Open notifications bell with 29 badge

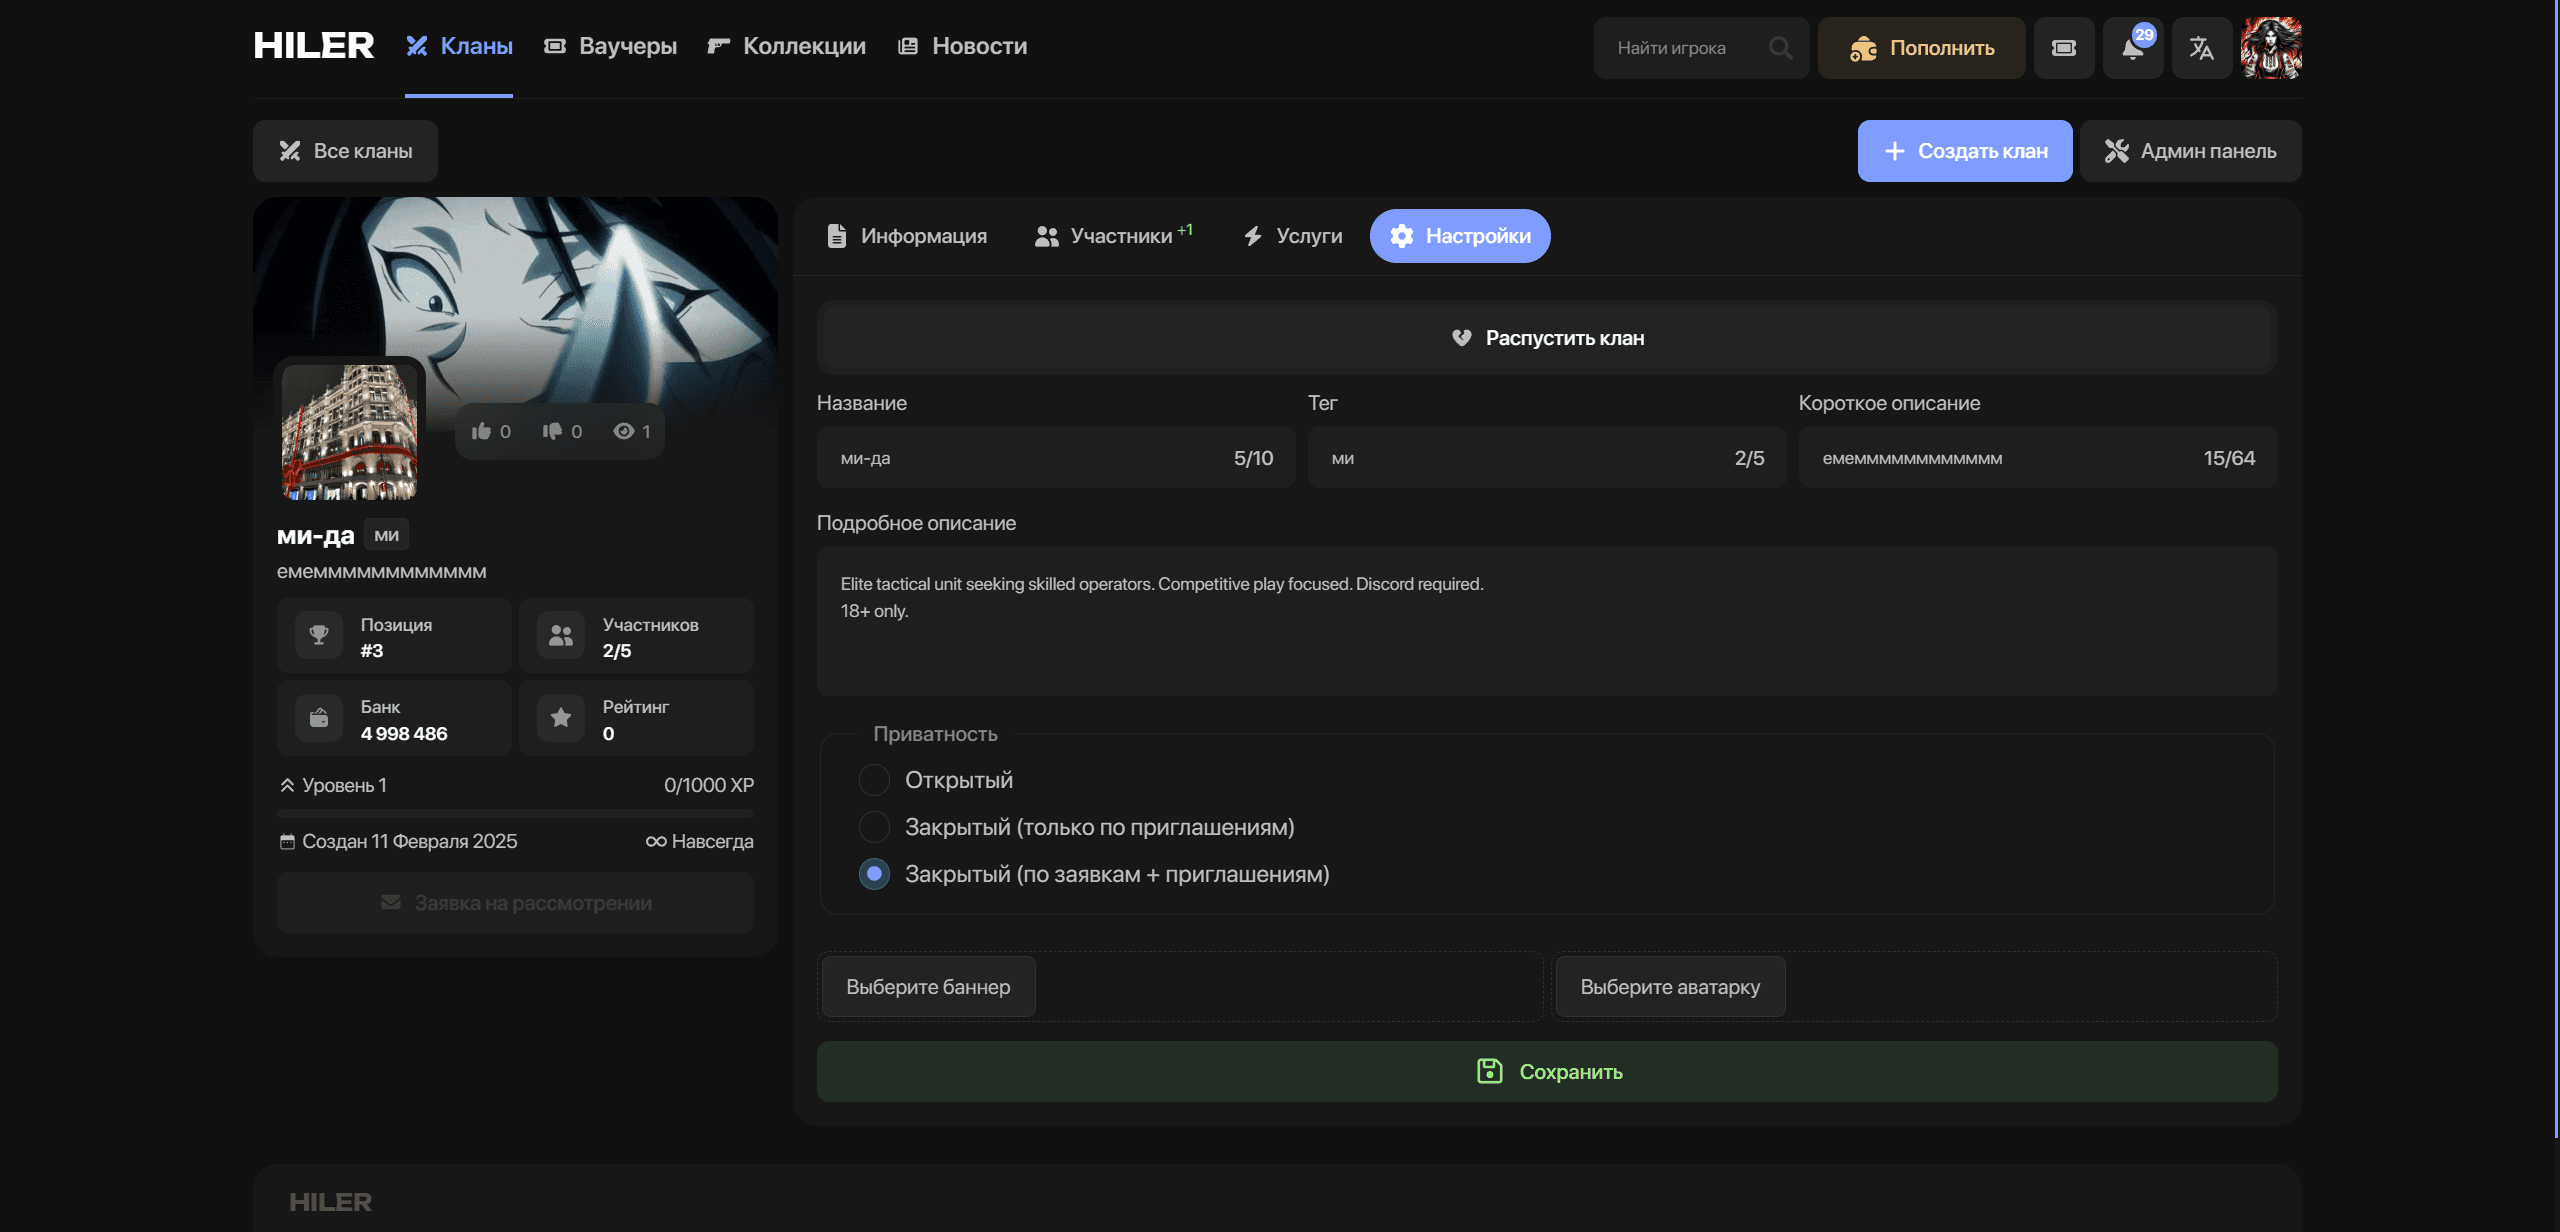coord(2133,48)
